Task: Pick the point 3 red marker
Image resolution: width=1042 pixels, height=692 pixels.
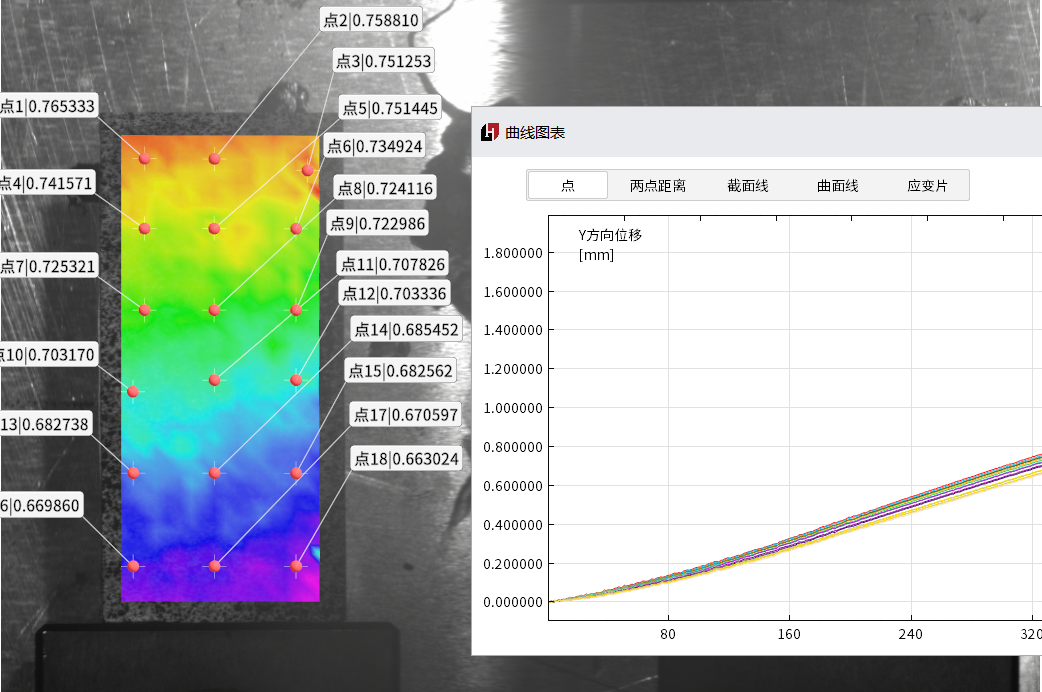Action: (308, 170)
